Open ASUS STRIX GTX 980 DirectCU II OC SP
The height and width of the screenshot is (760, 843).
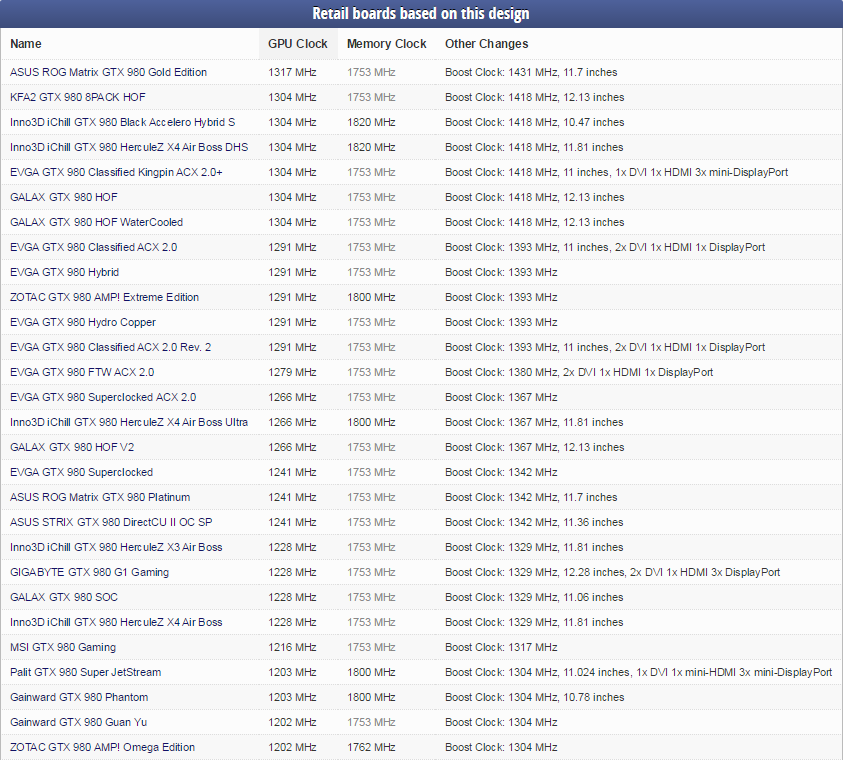[111, 522]
